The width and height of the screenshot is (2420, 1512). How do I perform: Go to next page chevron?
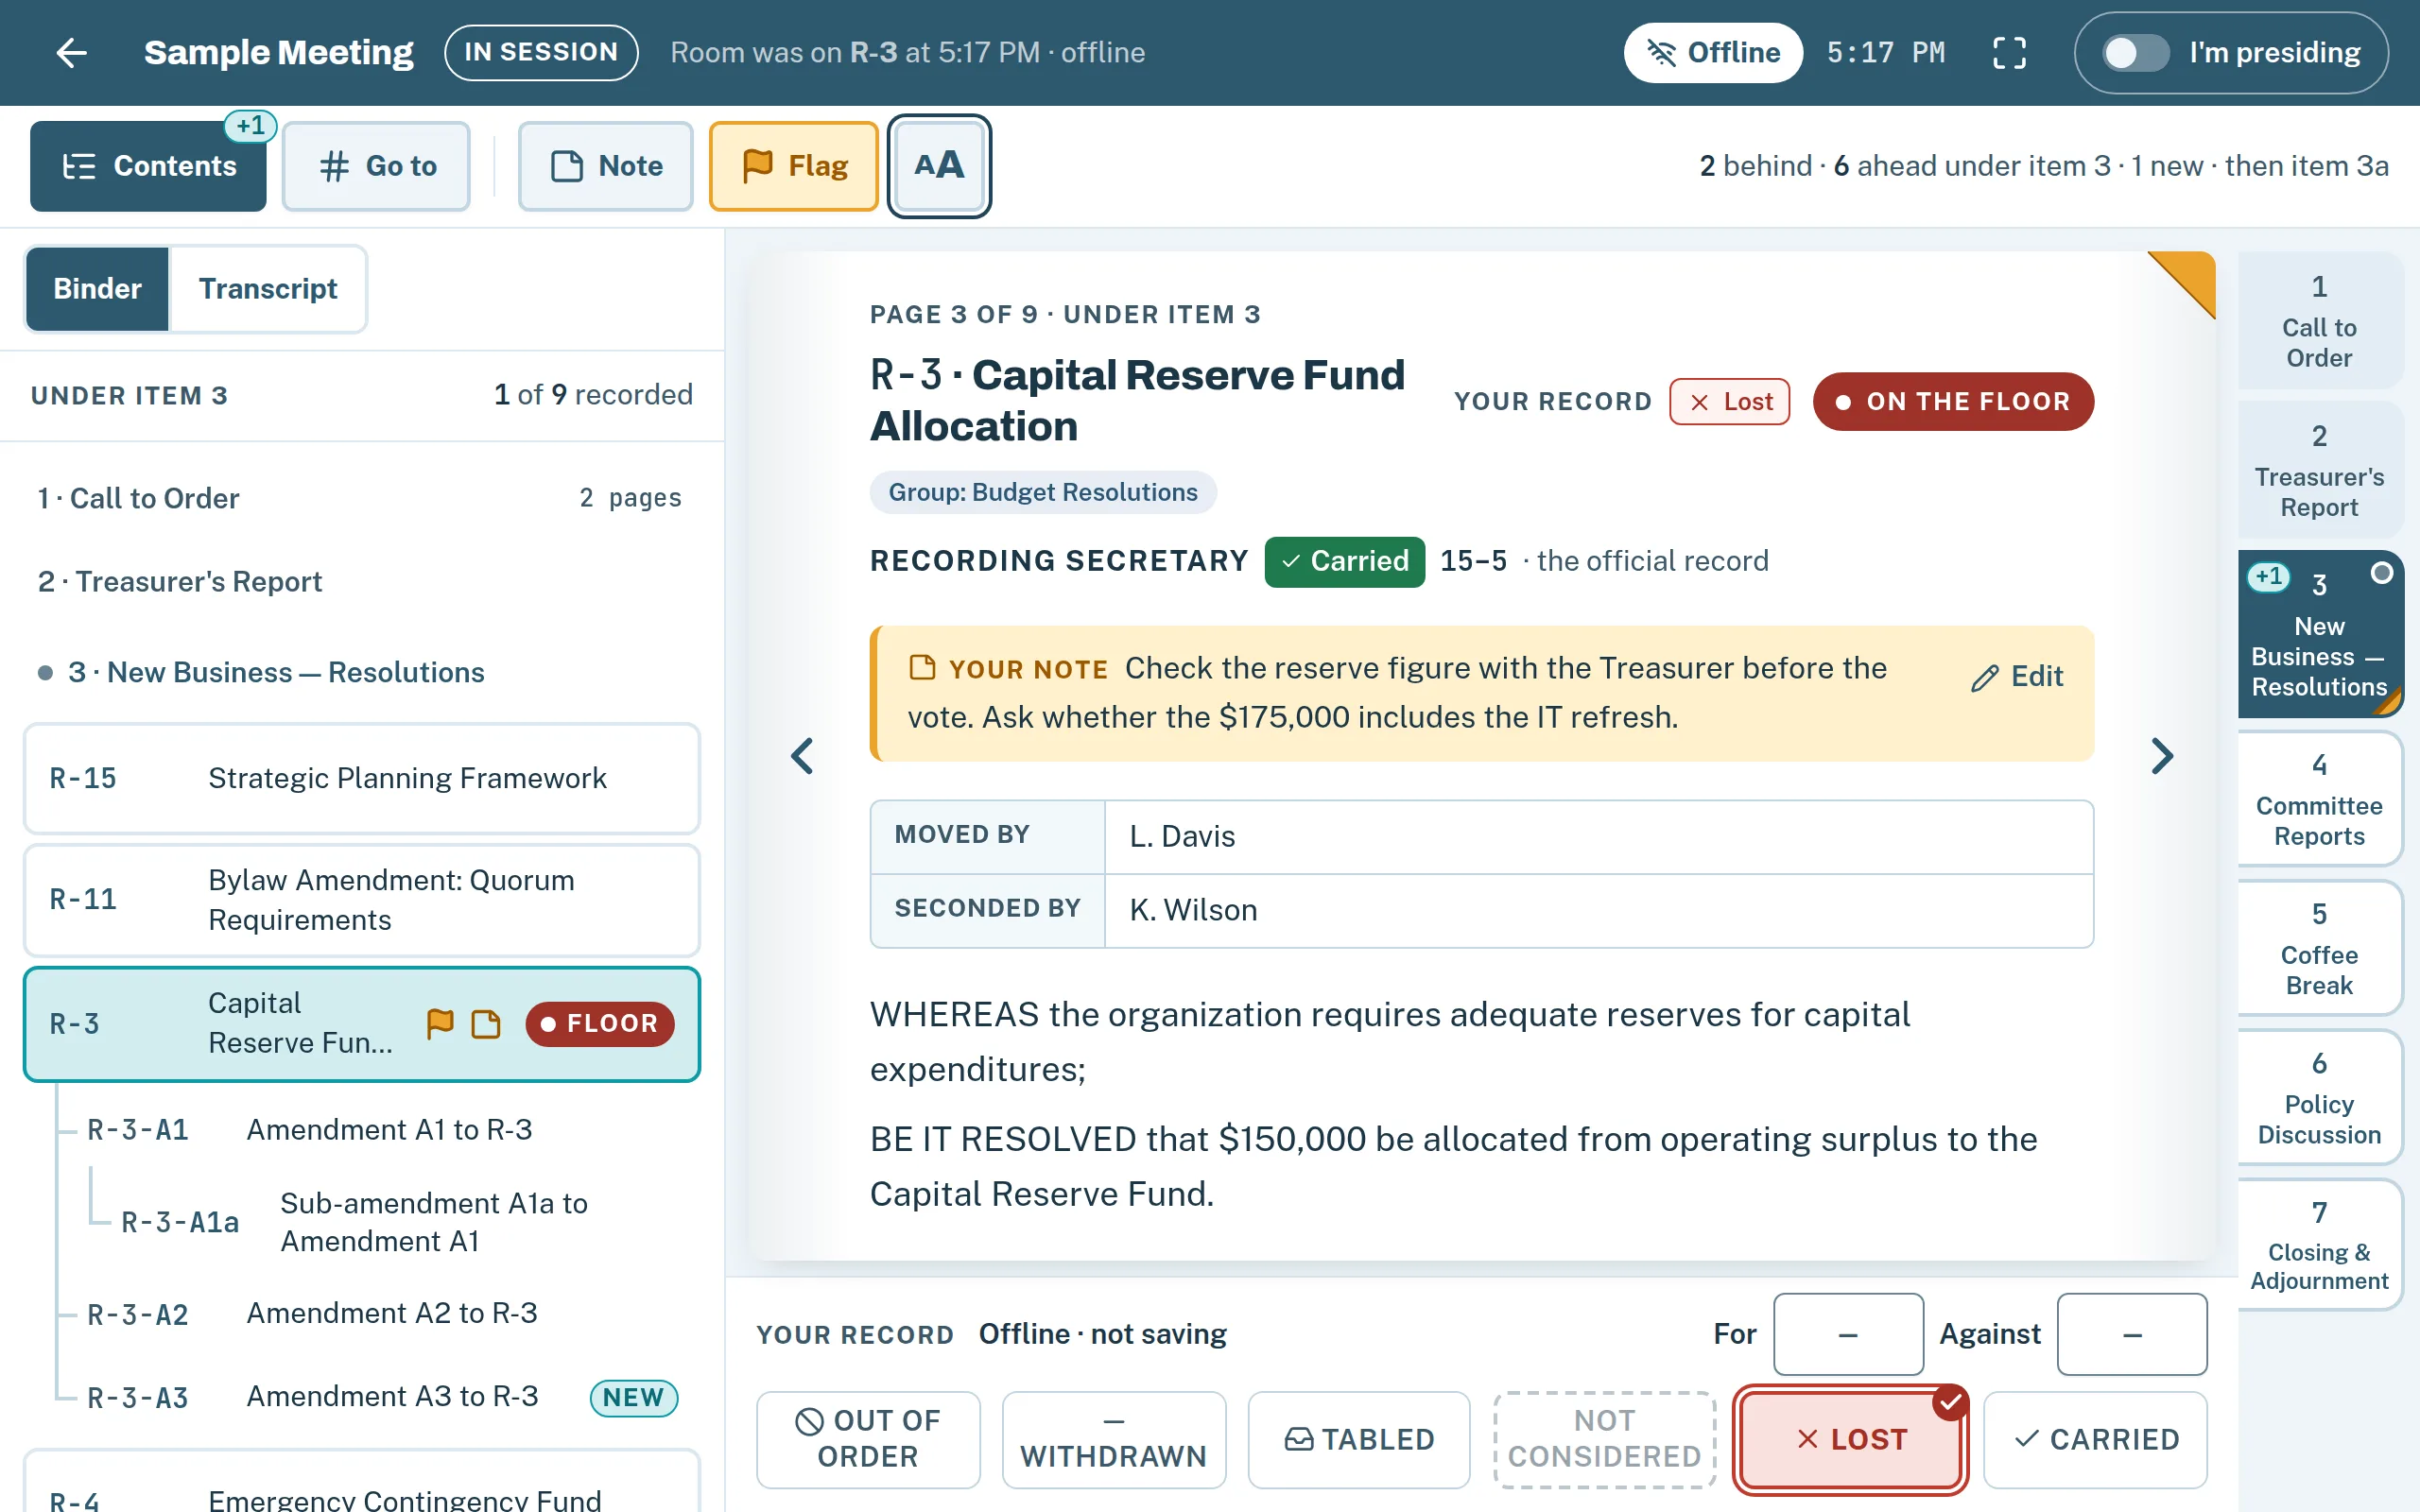(x=2162, y=756)
